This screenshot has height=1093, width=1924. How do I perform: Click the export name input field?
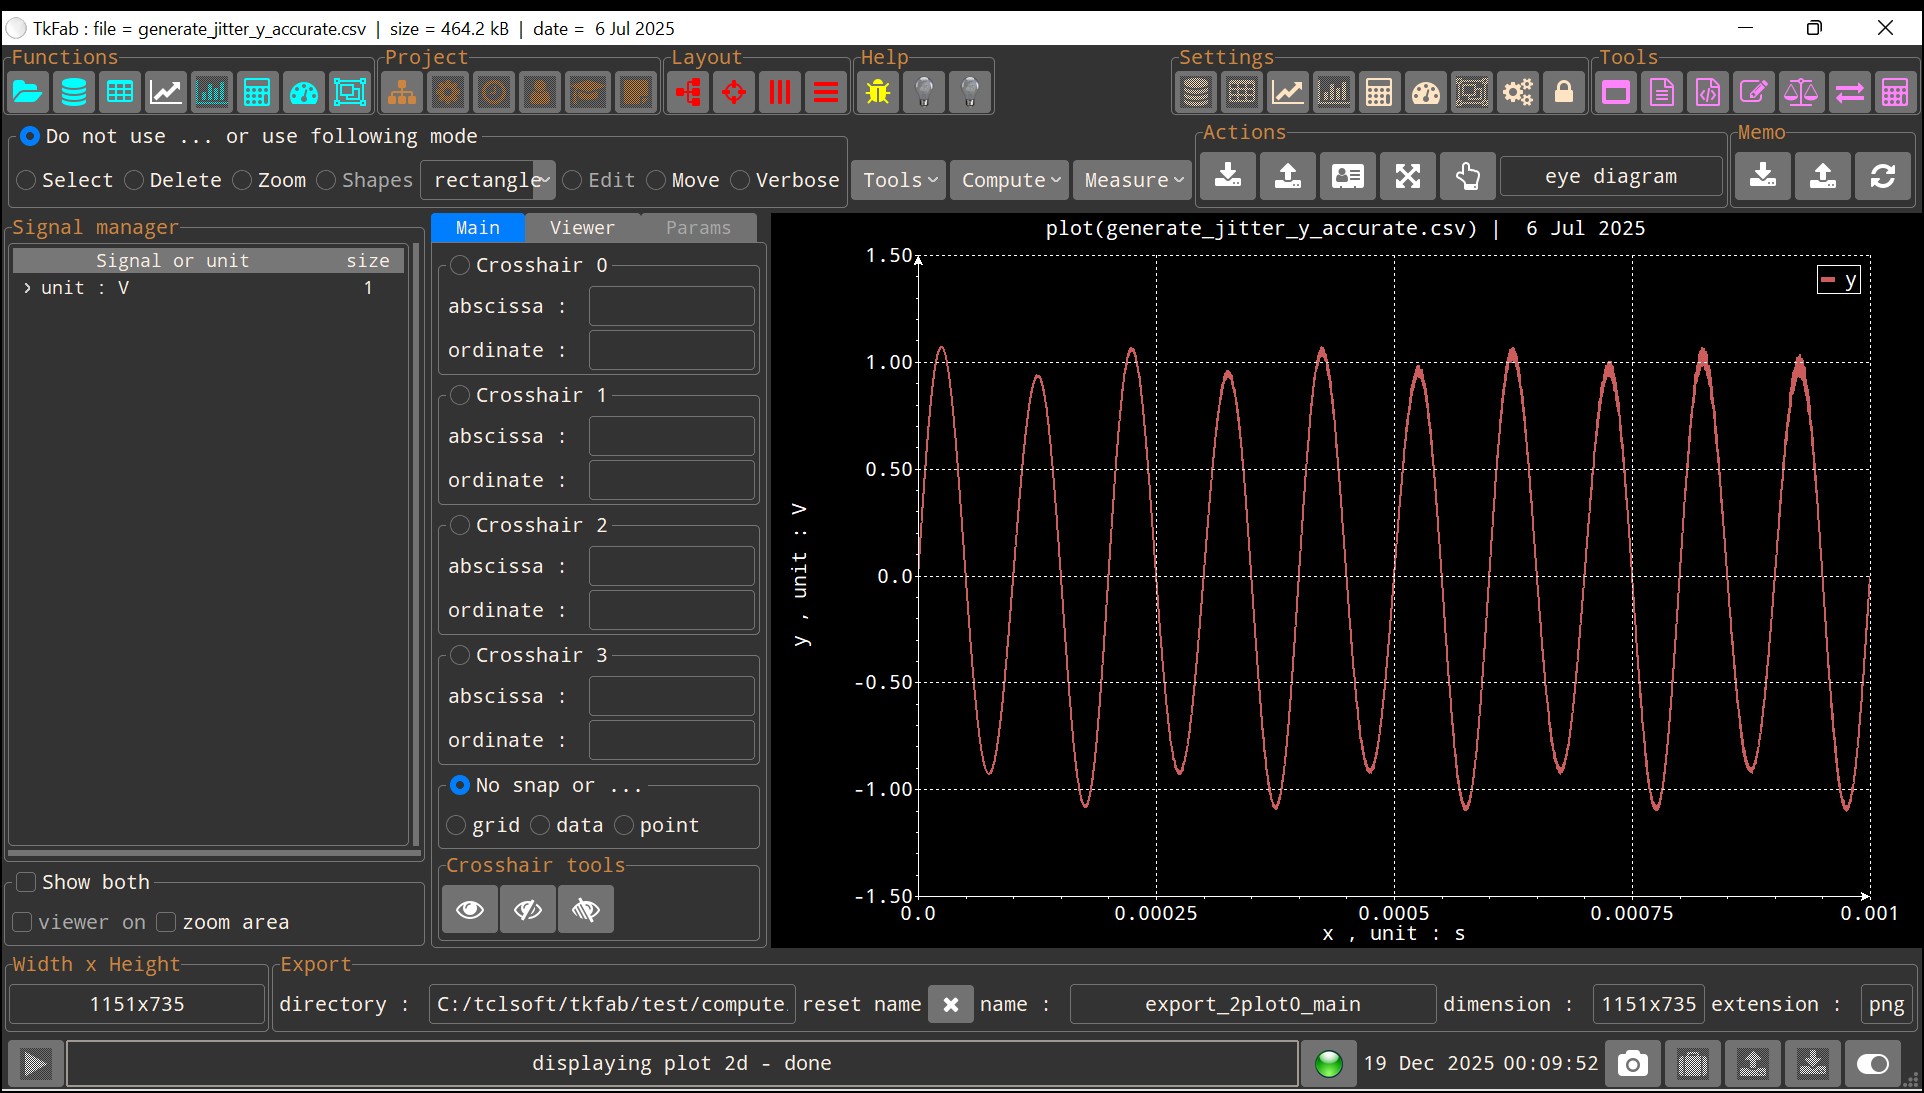1252,1004
